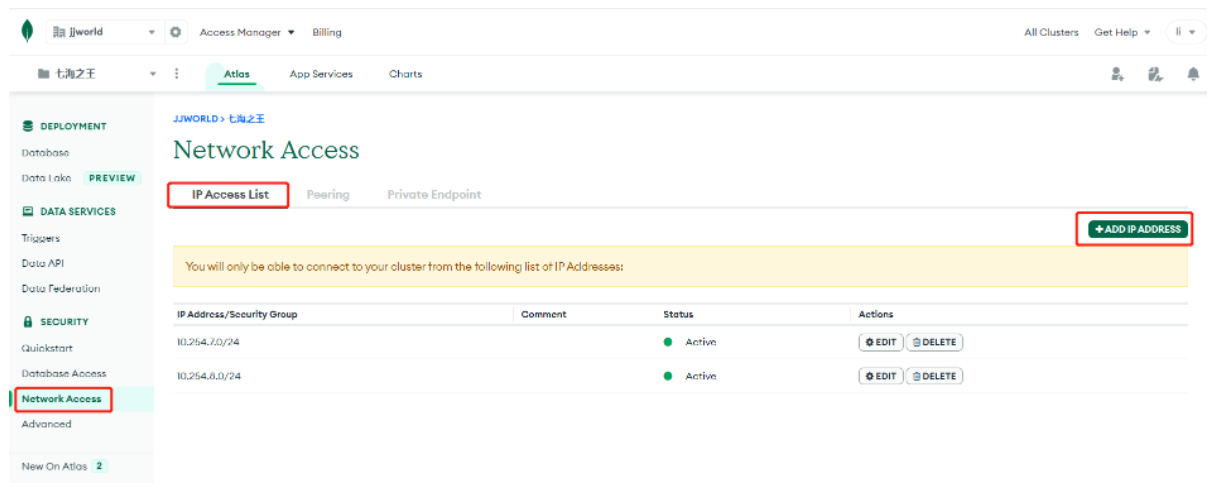
Task: Switch to the Atlas tab
Action: coord(237,74)
